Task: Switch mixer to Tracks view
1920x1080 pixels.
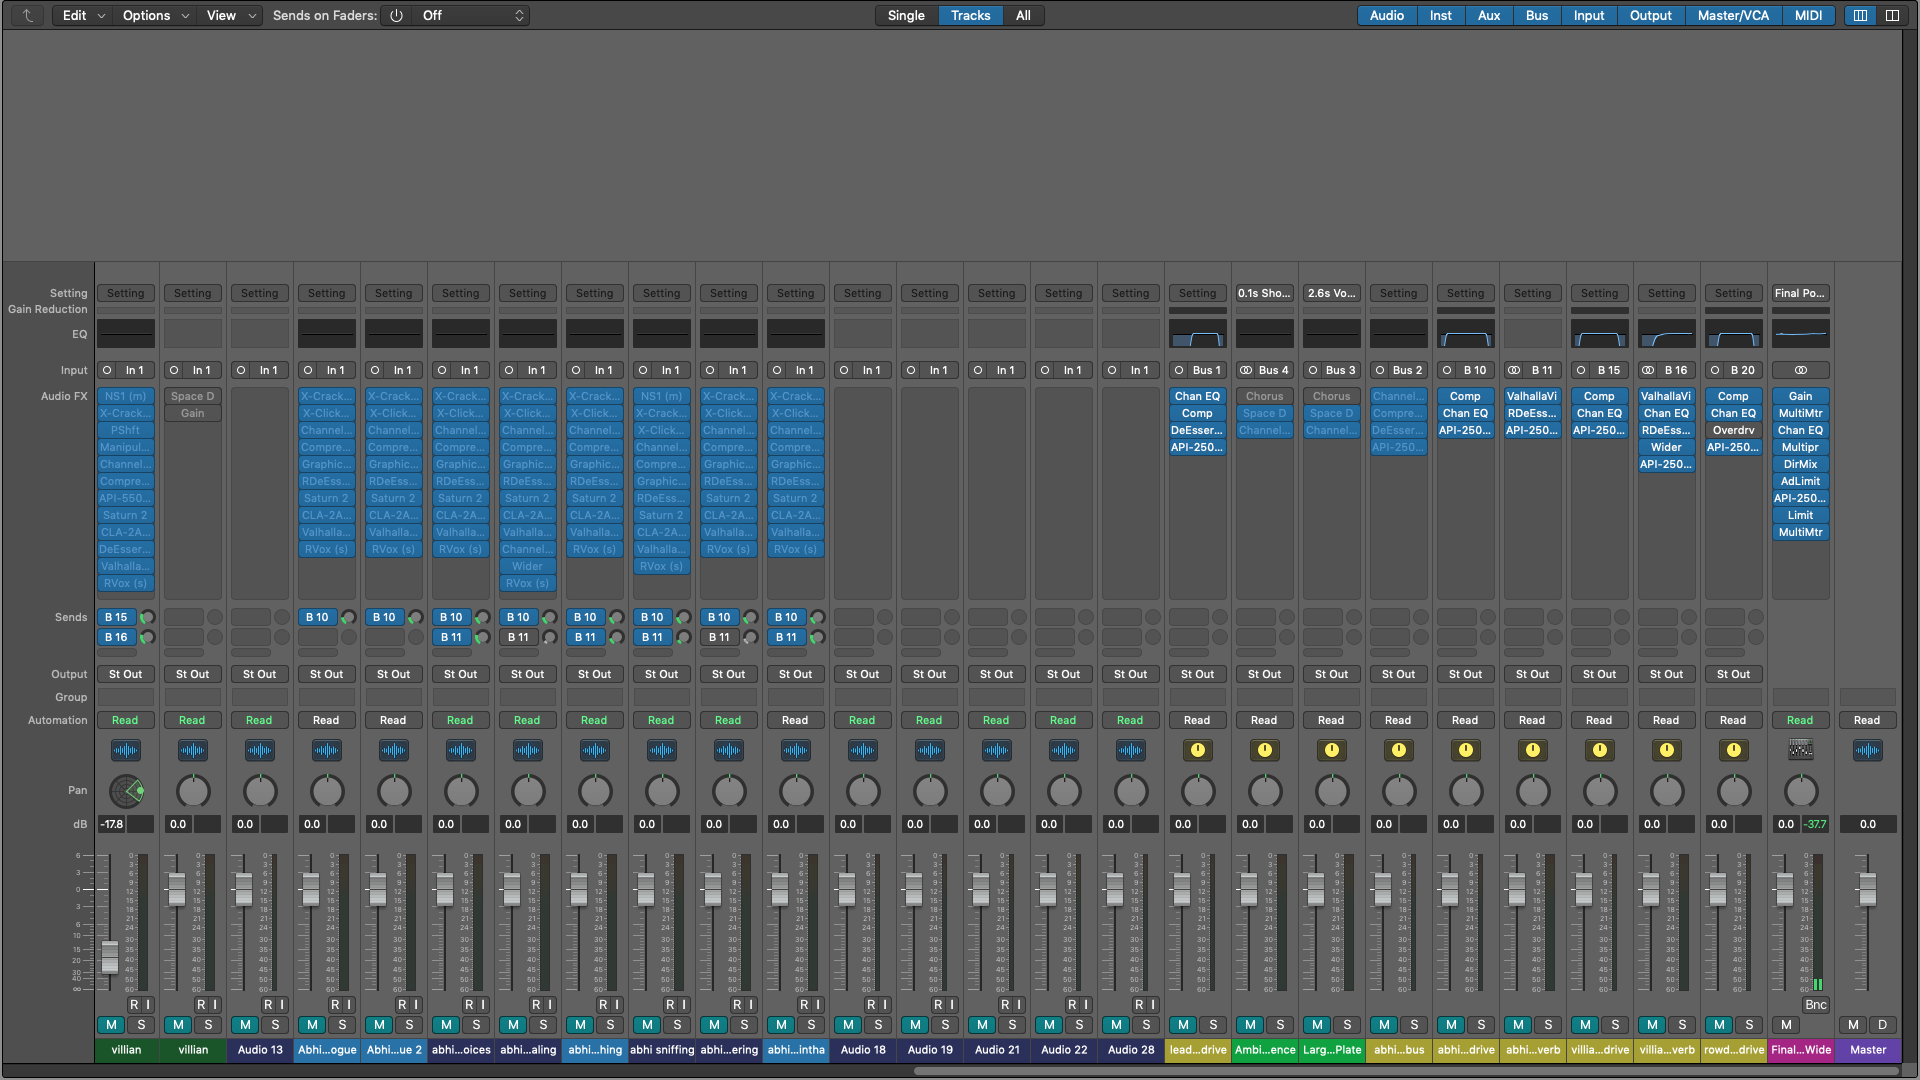Action: coord(970,15)
